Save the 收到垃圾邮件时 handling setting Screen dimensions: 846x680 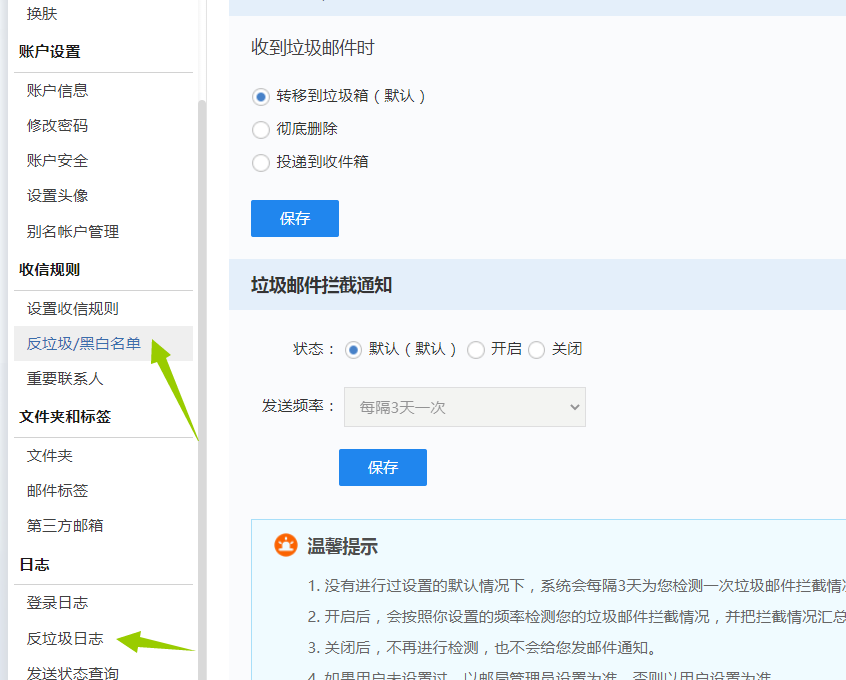click(x=294, y=219)
